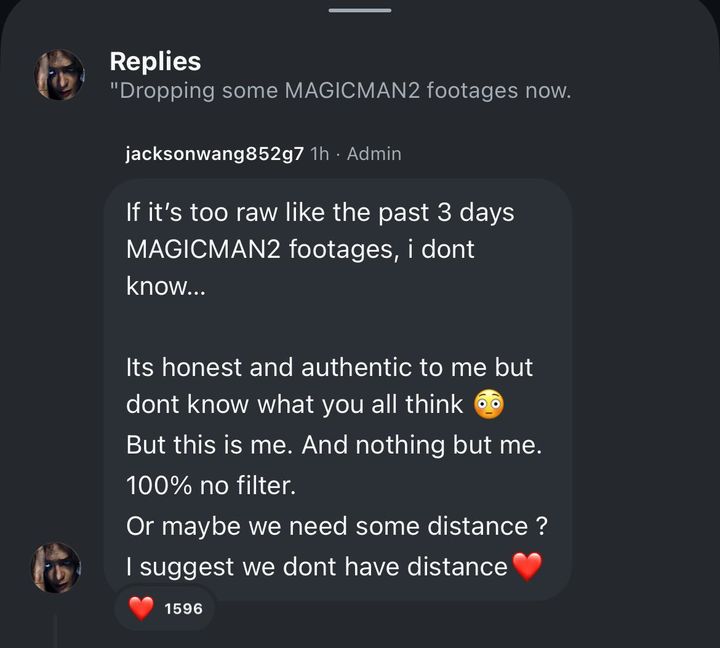Tap the drag handle atop the sheet
Screen dimensions: 720x648
point(360,10)
